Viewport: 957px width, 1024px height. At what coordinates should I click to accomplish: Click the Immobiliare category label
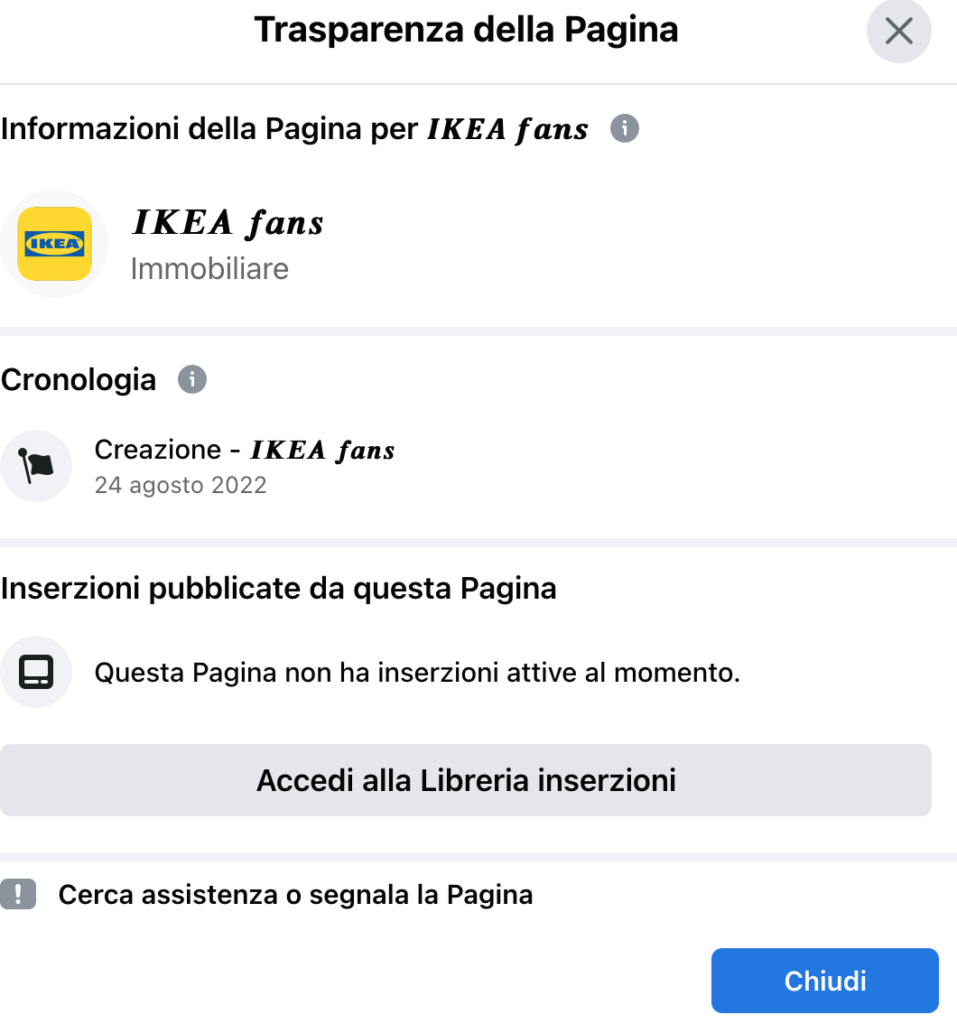(209, 269)
